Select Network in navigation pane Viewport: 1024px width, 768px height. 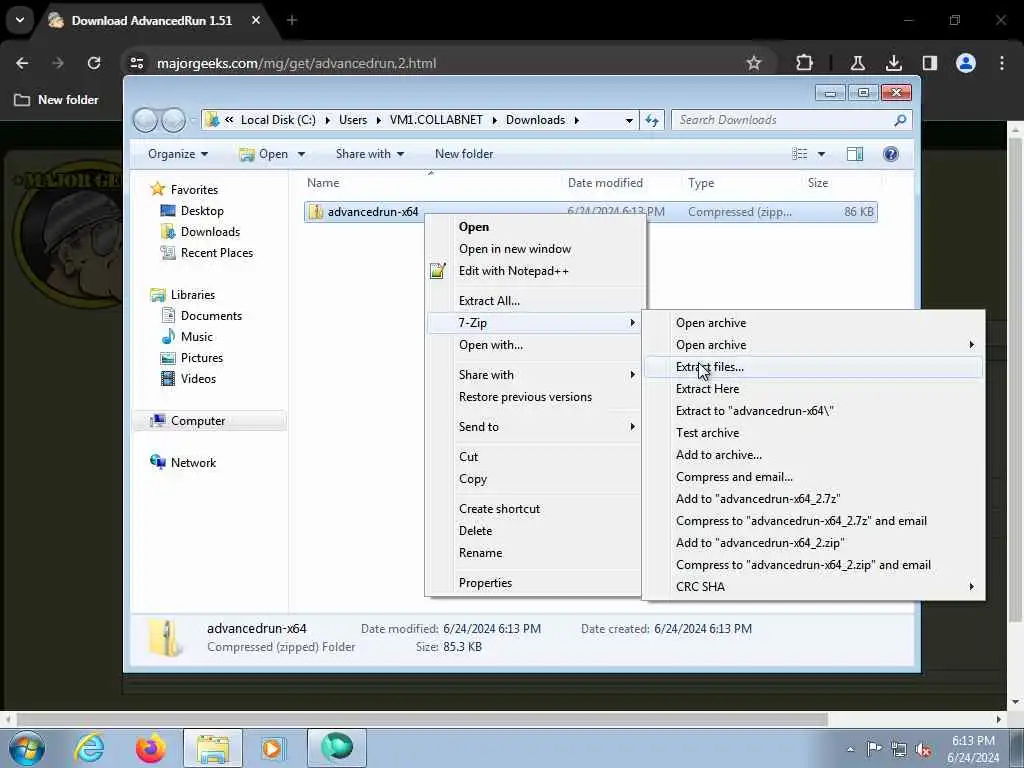pyautogui.click(x=193, y=462)
